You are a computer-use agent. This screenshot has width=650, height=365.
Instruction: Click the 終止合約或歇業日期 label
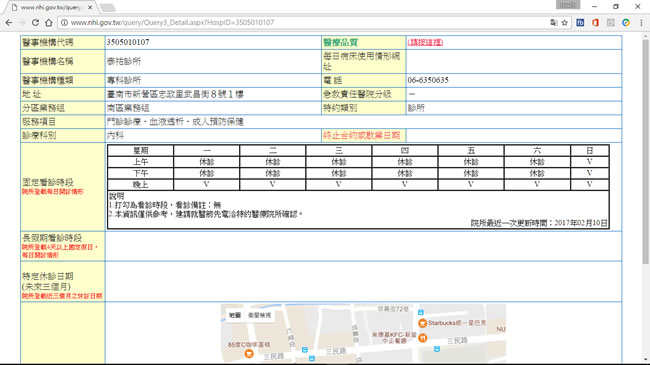click(362, 135)
